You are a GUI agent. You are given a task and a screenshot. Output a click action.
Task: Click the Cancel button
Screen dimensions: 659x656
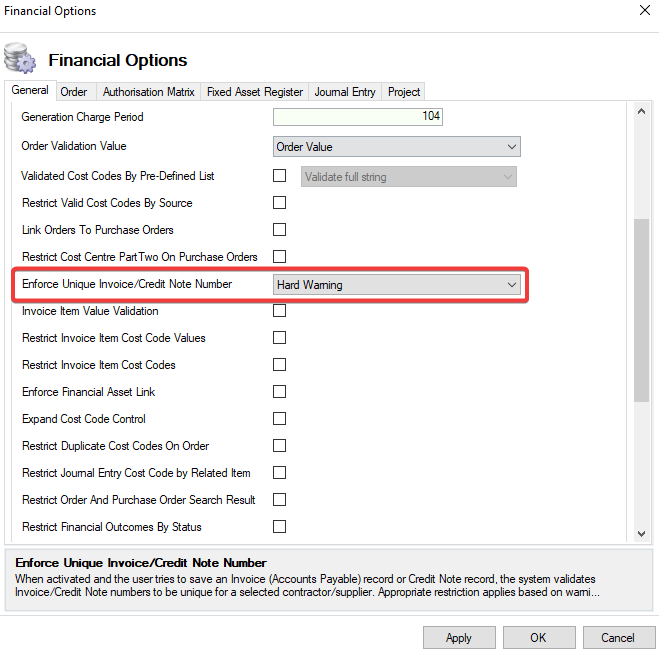pyautogui.click(x=618, y=637)
